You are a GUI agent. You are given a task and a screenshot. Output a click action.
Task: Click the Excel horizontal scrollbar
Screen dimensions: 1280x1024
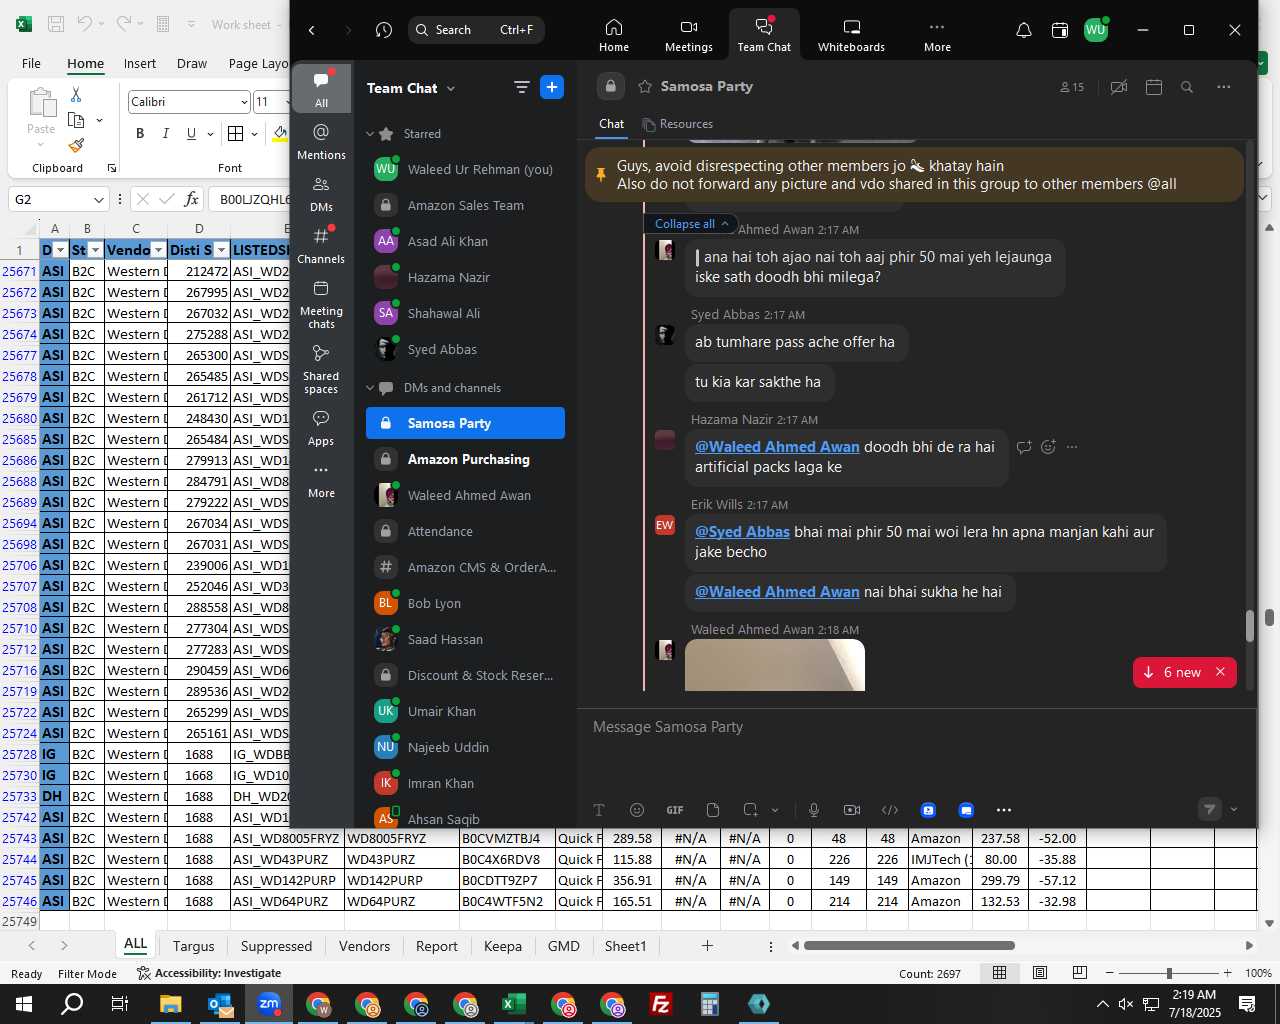(909, 945)
